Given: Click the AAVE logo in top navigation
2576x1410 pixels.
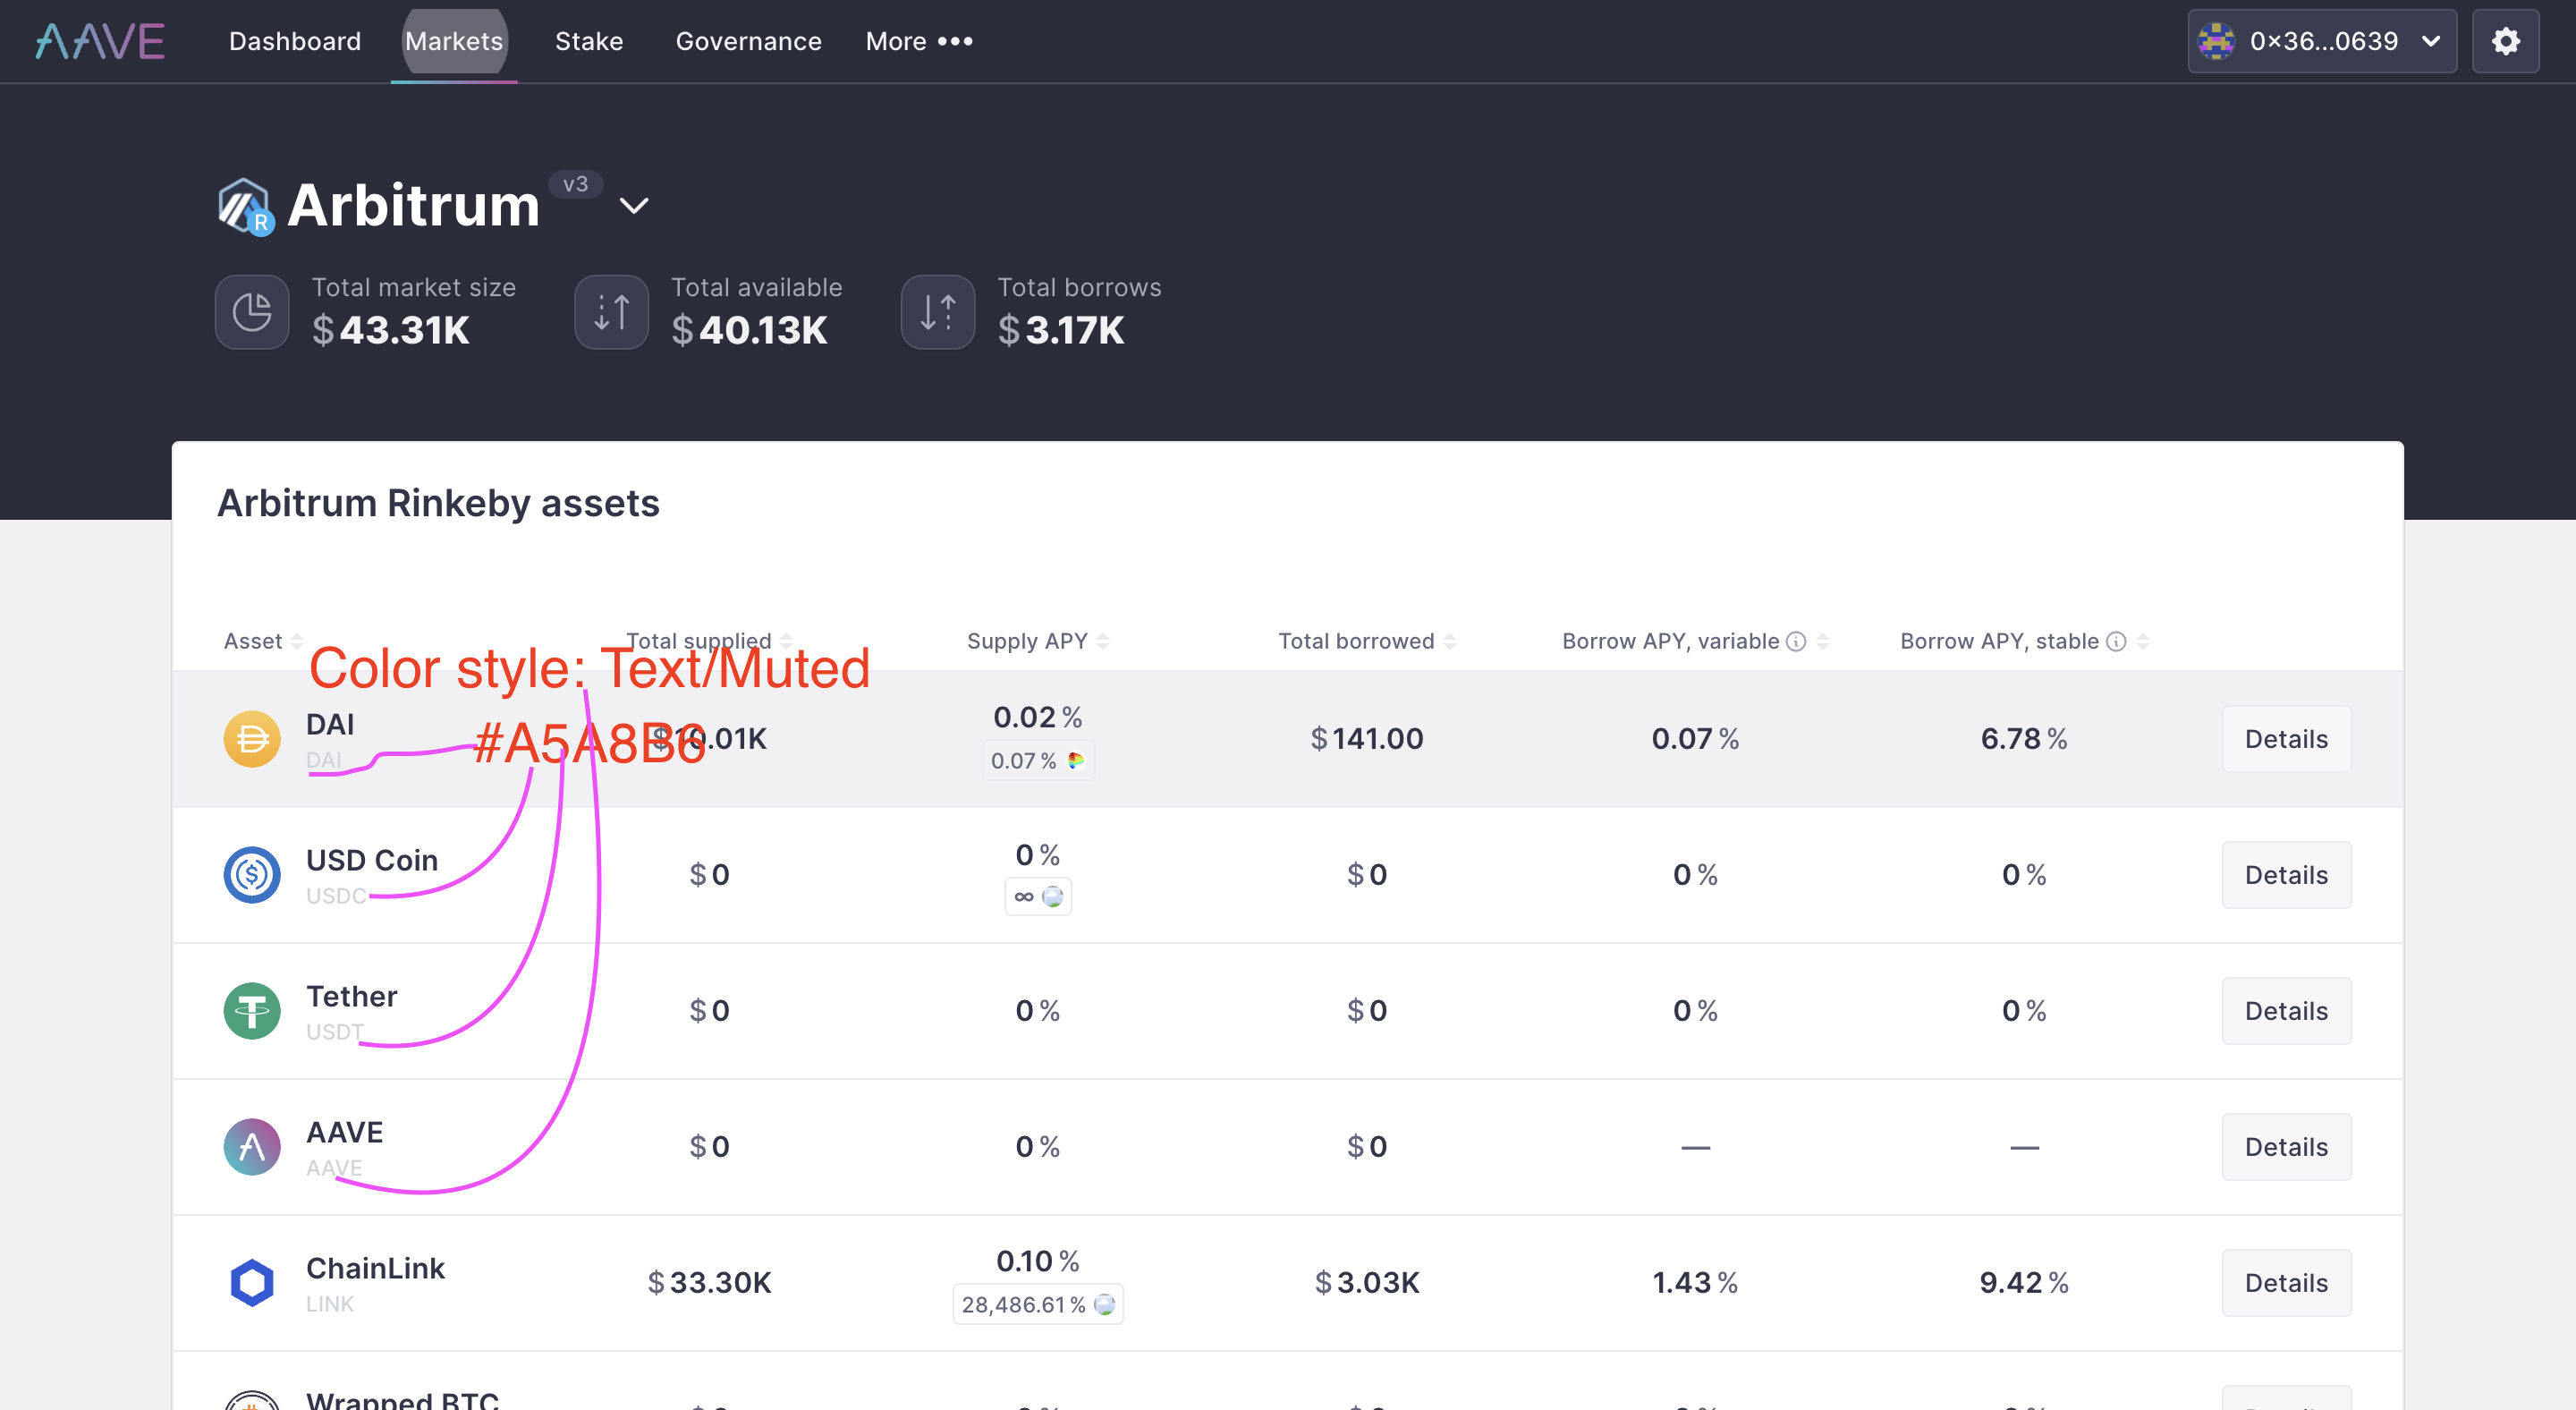Looking at the screenshot, I should (99, 41).
